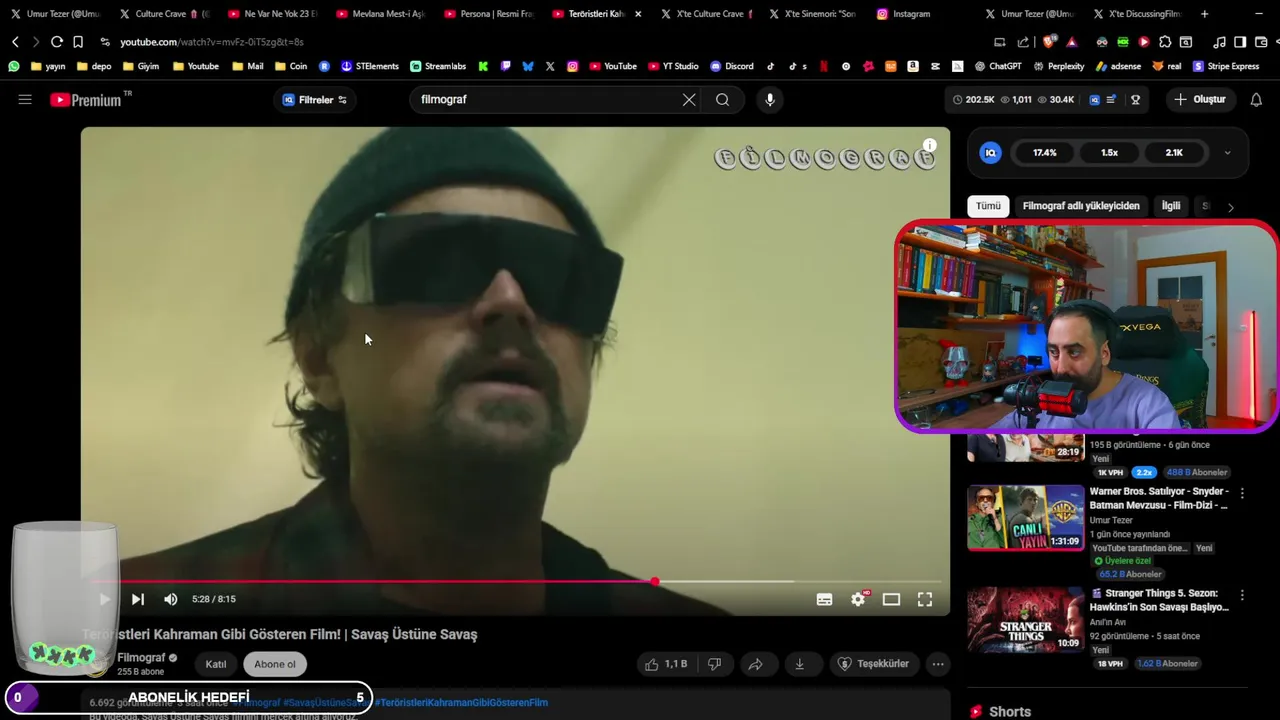
Task: Open the Brave Shields lion icon
Action: click(1048, 42)
